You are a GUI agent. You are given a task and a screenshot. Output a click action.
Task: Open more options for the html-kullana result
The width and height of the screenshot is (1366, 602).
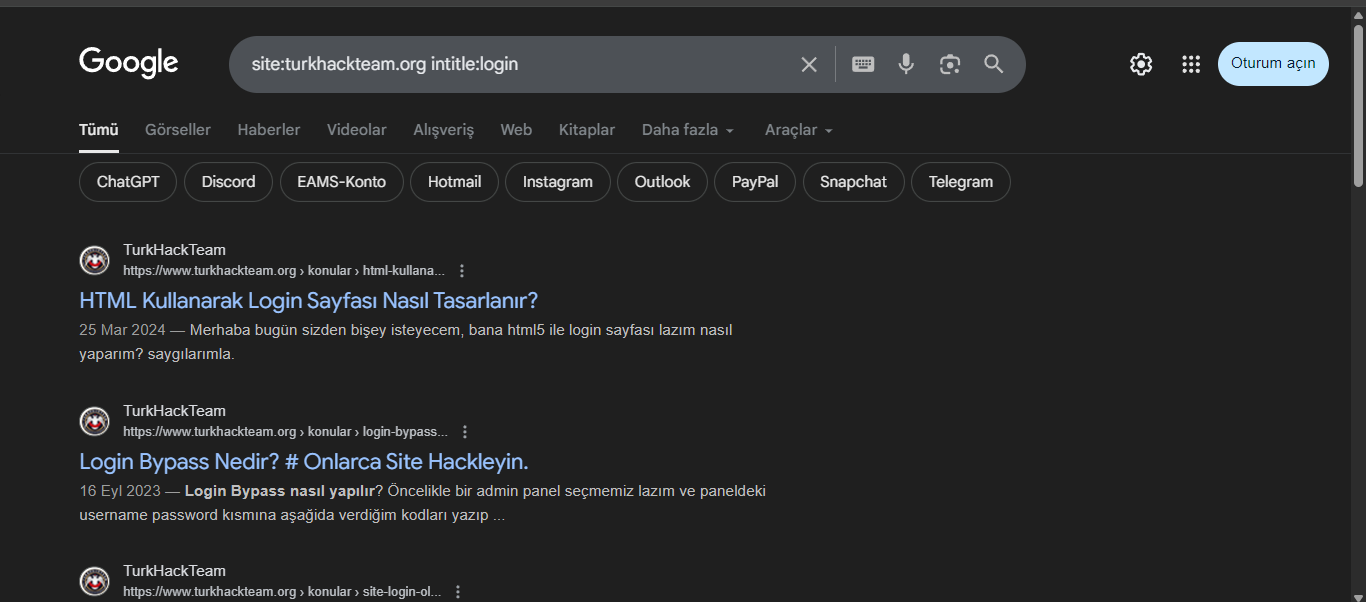tap(461, 271)
